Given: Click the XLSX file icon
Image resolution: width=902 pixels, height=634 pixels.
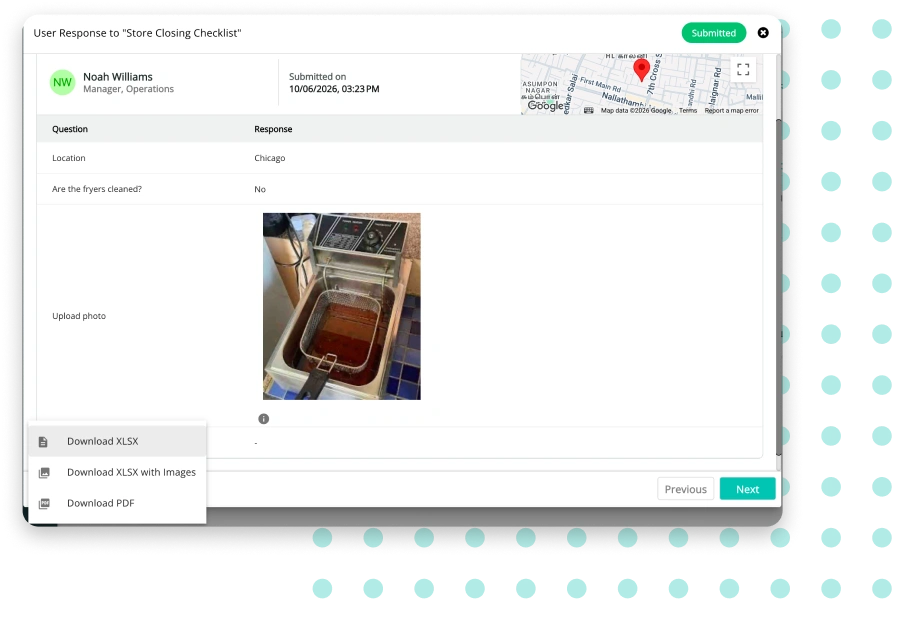Looking at the screenshot, I should click(x=43, y=442).
